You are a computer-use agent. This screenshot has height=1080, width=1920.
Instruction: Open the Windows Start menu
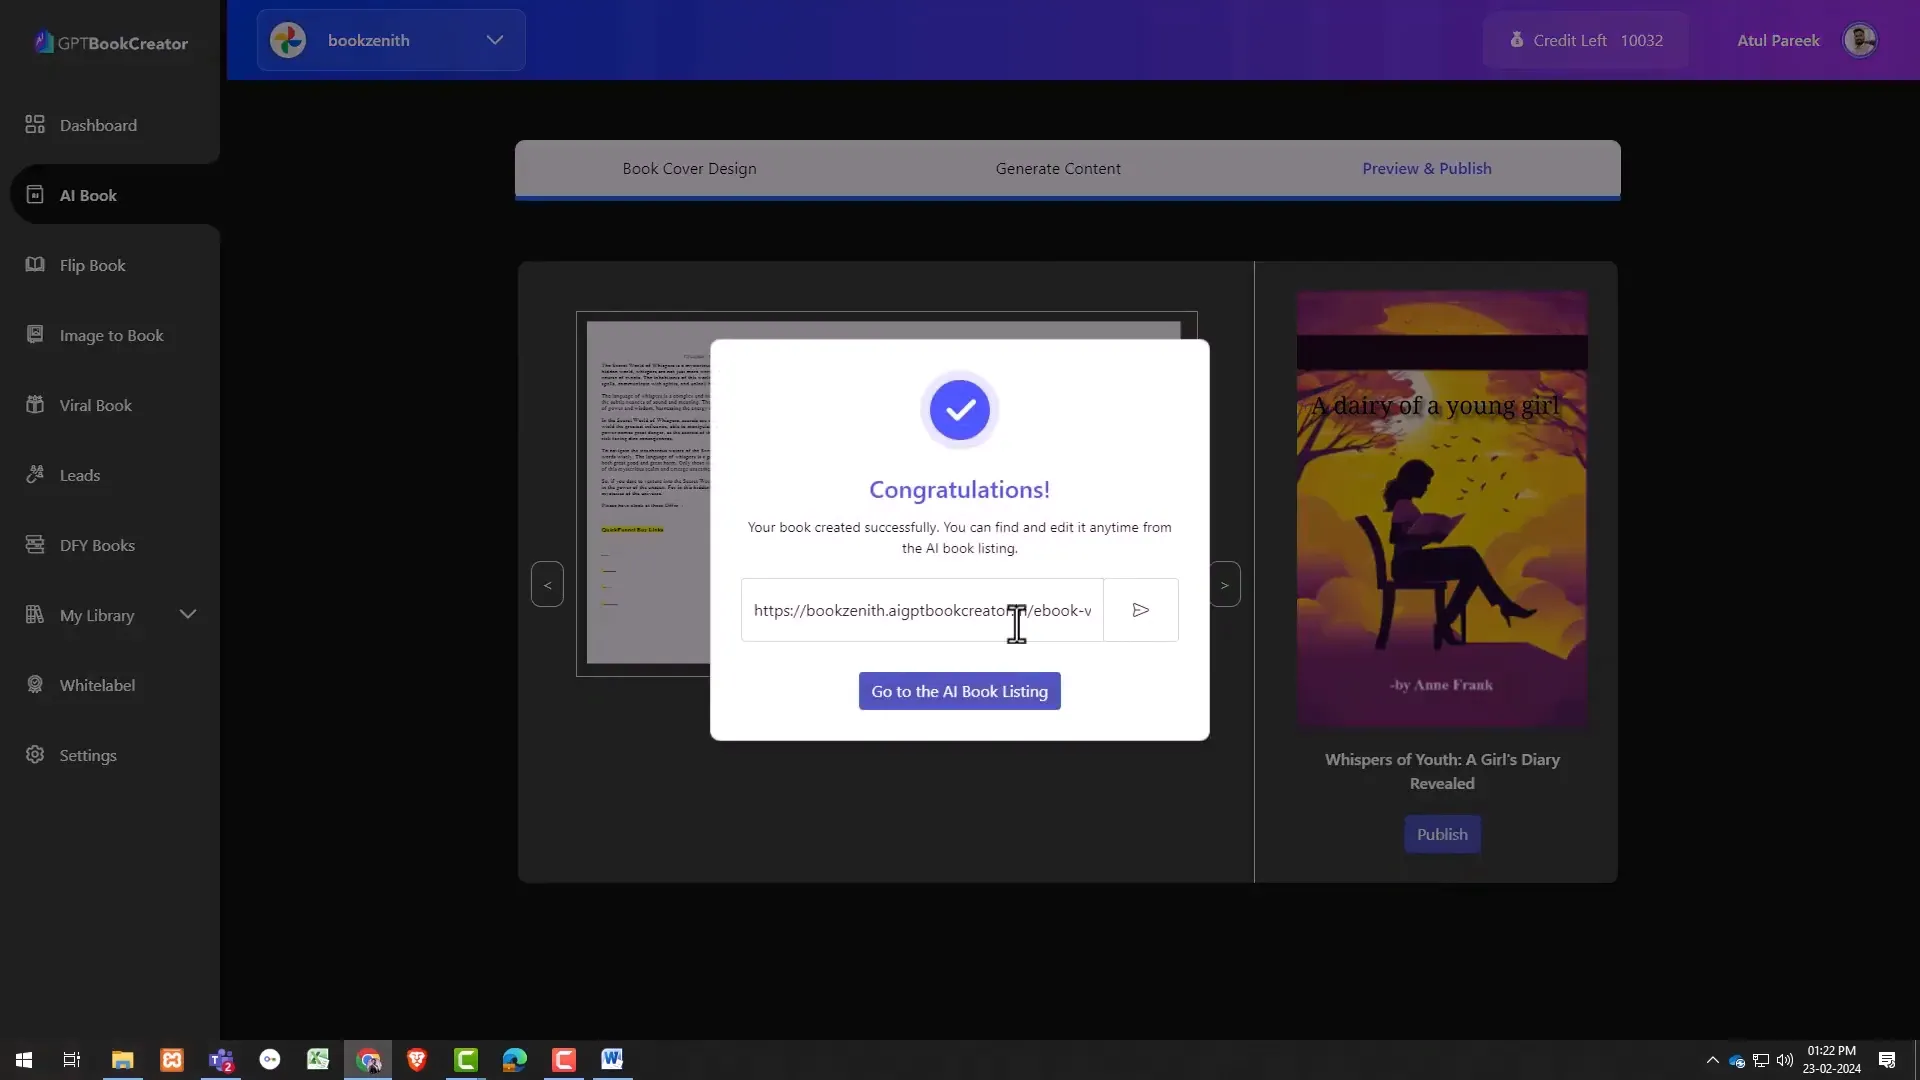(x=24, y=1060)
